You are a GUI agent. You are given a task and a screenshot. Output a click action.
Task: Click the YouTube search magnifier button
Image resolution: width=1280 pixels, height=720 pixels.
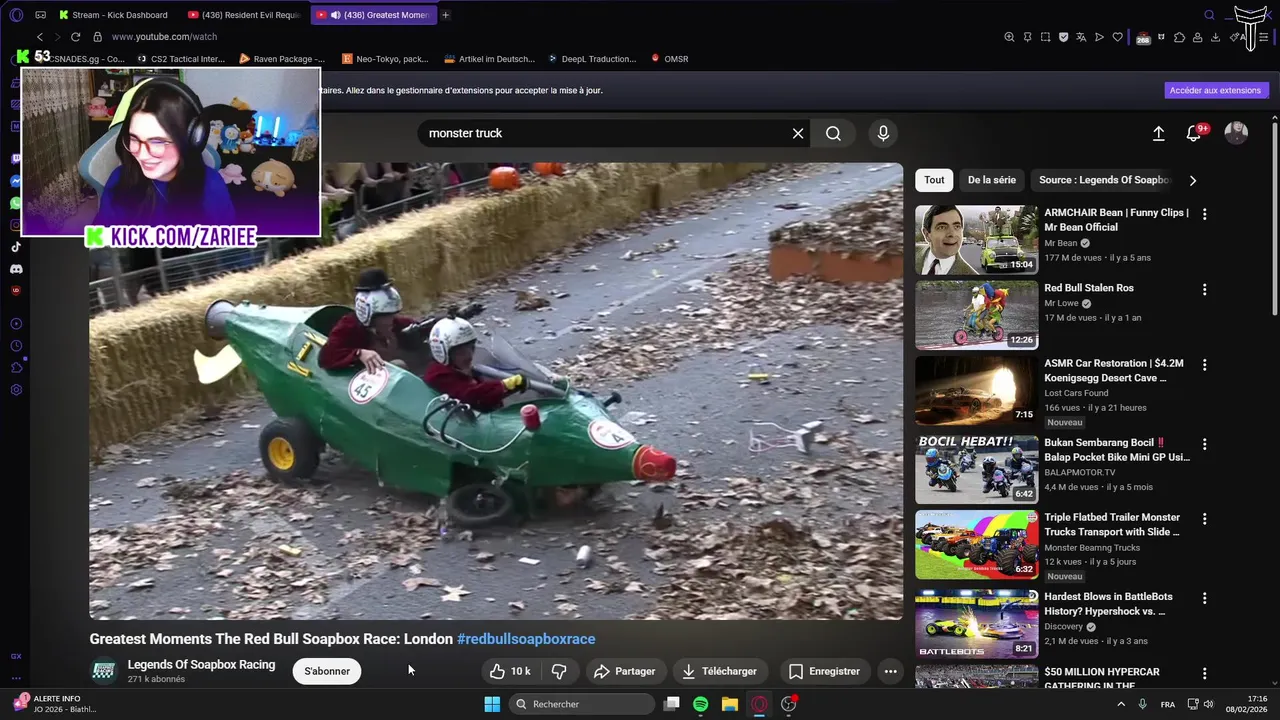coord(833,133)
